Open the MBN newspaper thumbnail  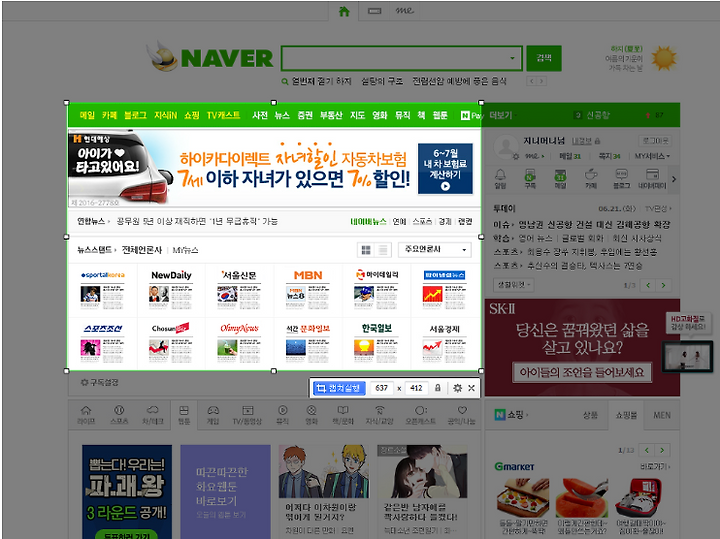coord(308,289)
